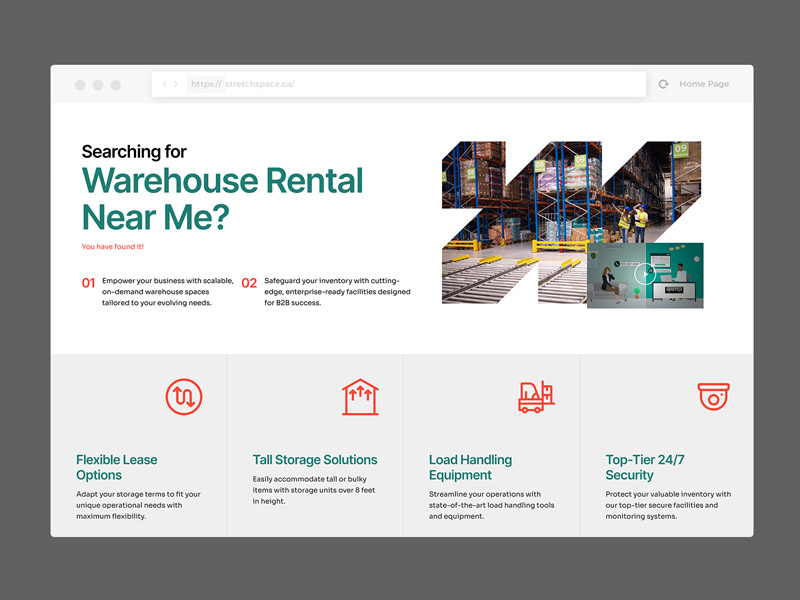
Task: Open the Tall Storage Solutions heading
Action: click(315, 460)
